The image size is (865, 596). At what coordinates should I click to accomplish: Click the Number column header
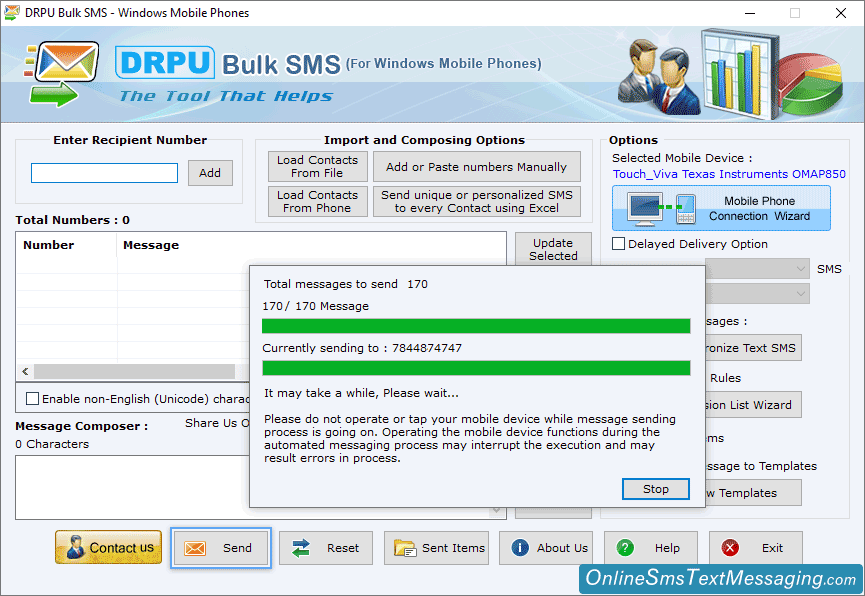49,245
